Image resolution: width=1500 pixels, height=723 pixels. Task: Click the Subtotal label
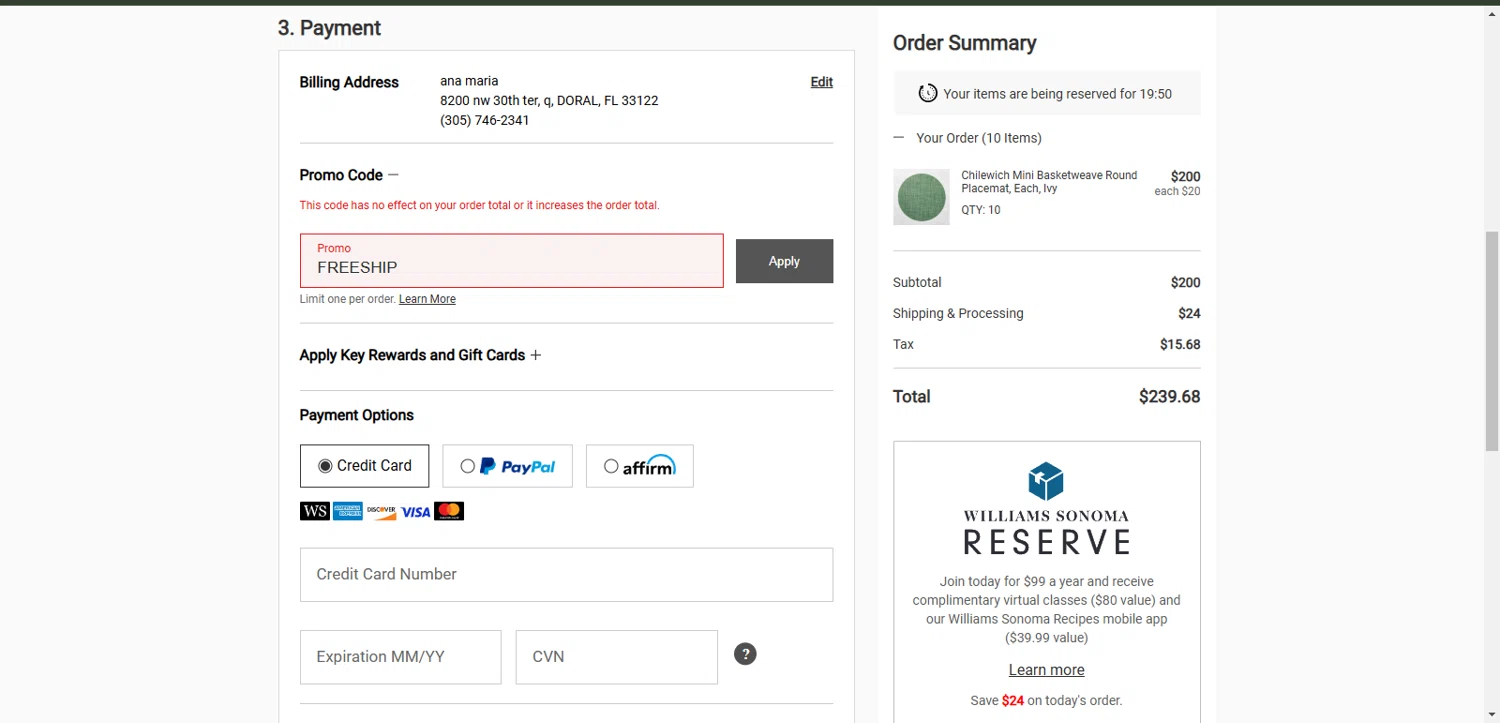917,282
